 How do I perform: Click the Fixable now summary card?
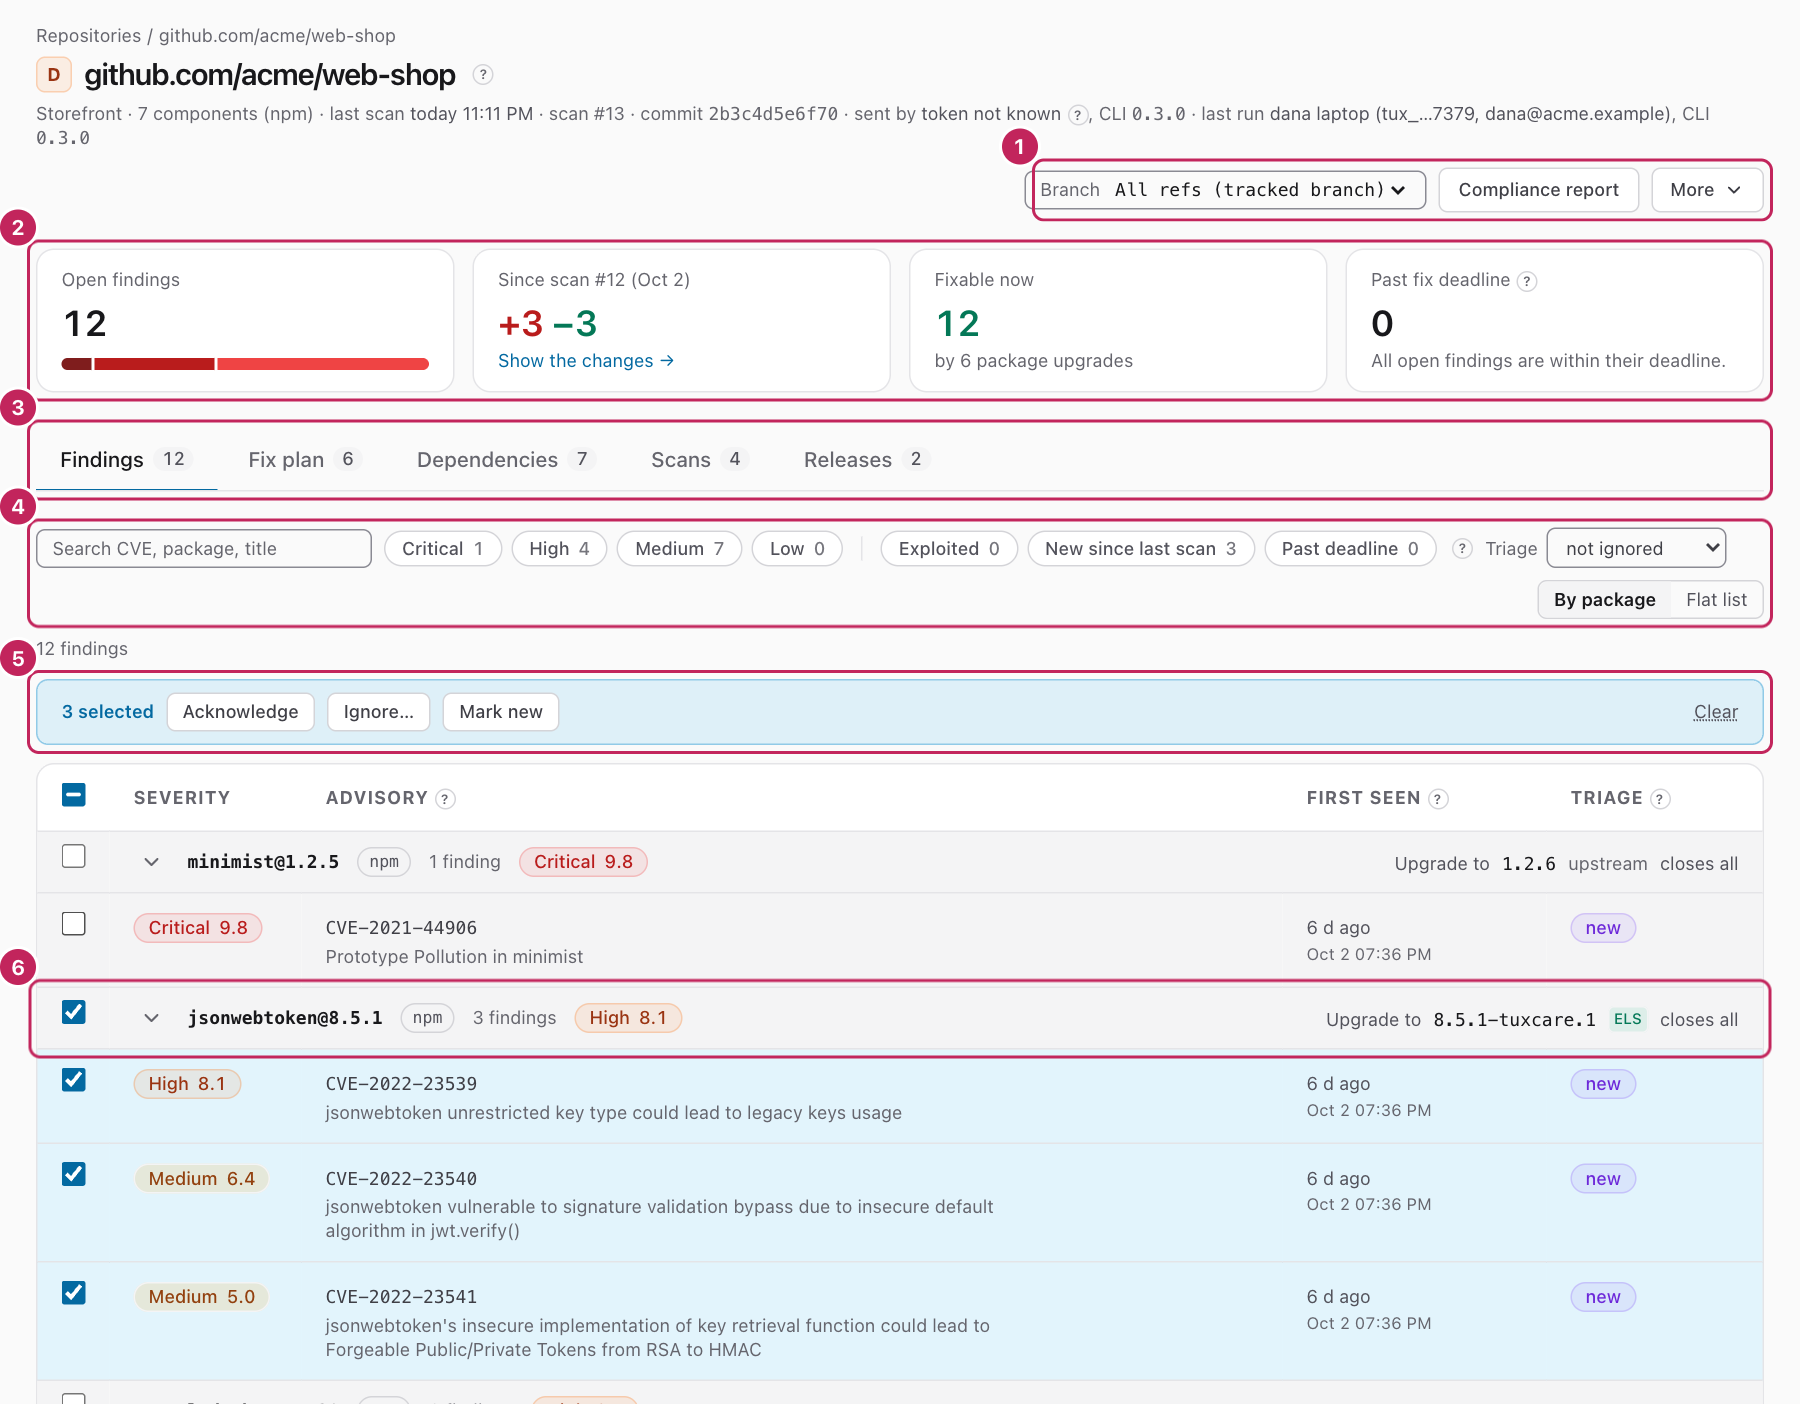pos(1118,320)
